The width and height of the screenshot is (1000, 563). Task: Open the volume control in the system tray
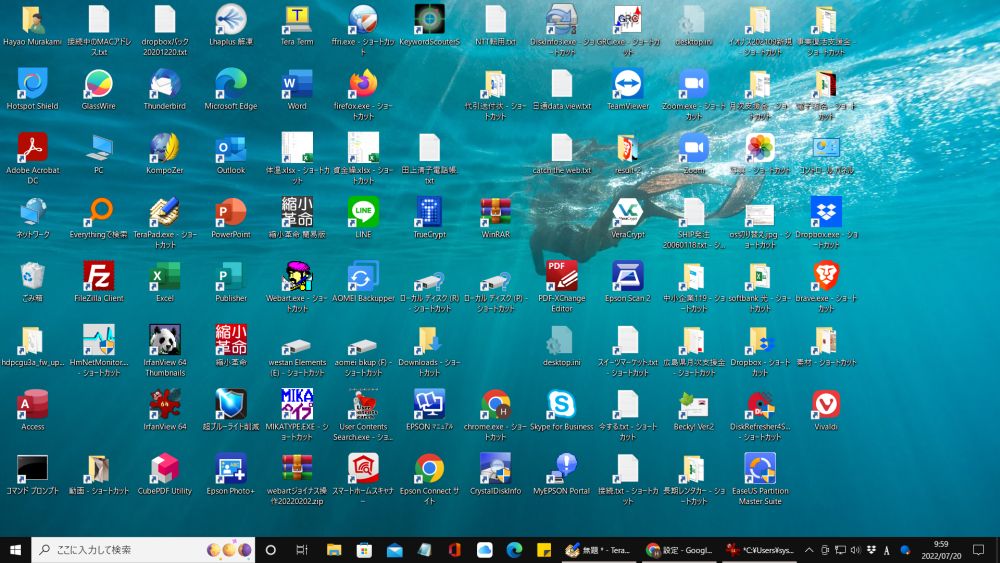[855, 550]
